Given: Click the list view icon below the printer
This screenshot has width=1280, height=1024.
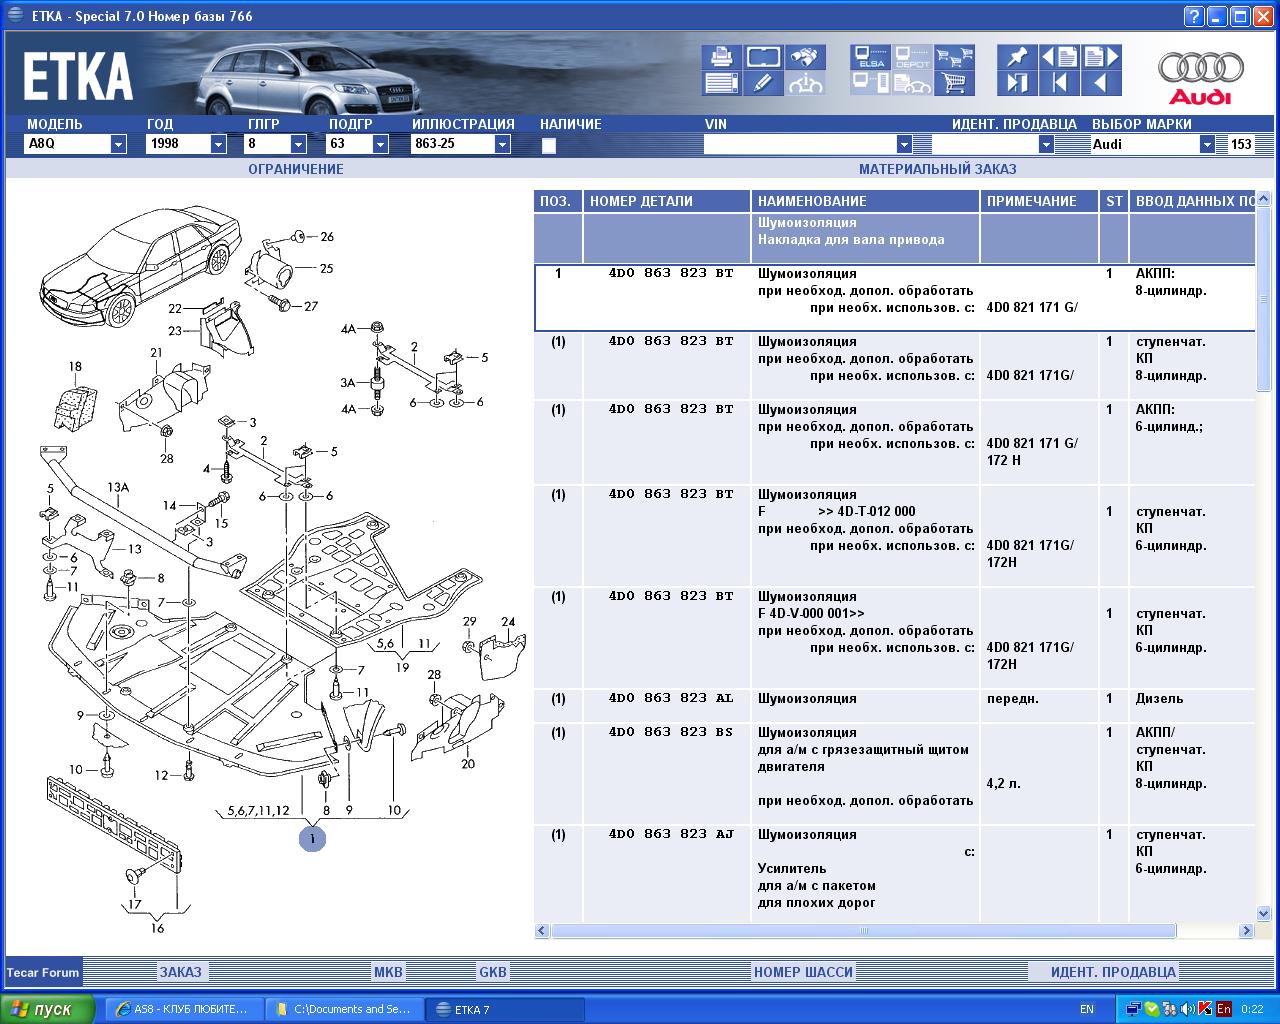Looking at the screenshot, I should click(722, 83).
